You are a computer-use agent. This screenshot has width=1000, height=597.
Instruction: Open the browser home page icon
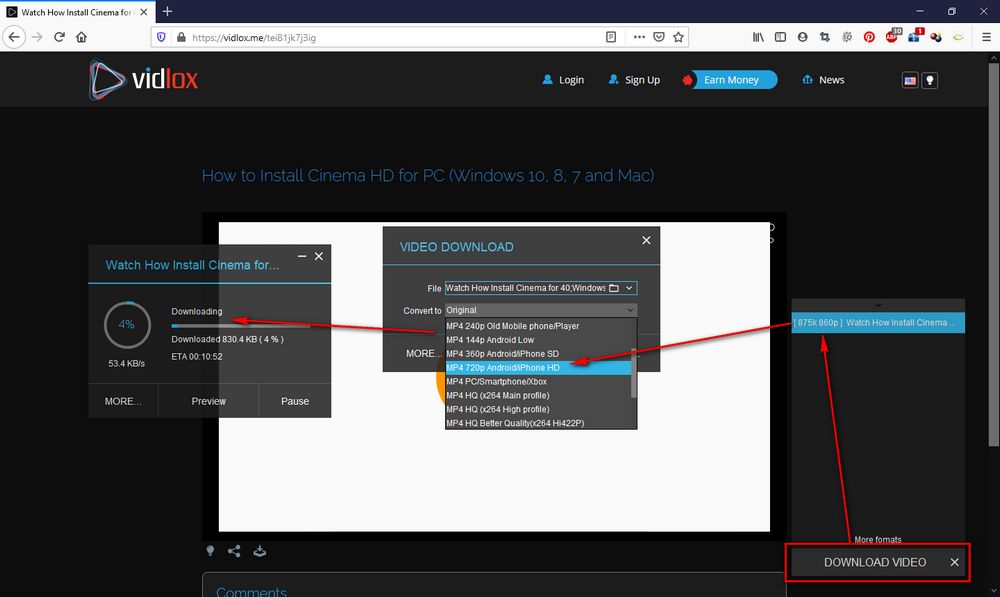[x=81, y=37]
